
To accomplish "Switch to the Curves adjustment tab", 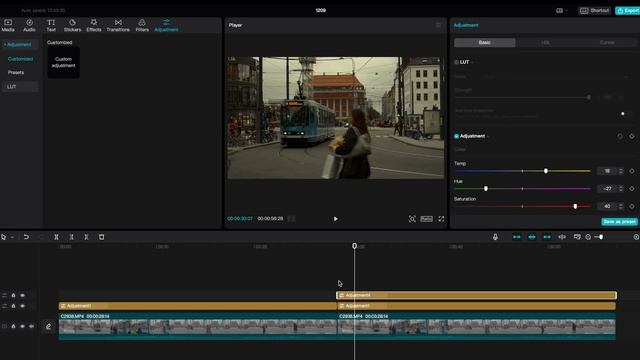I will pos(607,42).
